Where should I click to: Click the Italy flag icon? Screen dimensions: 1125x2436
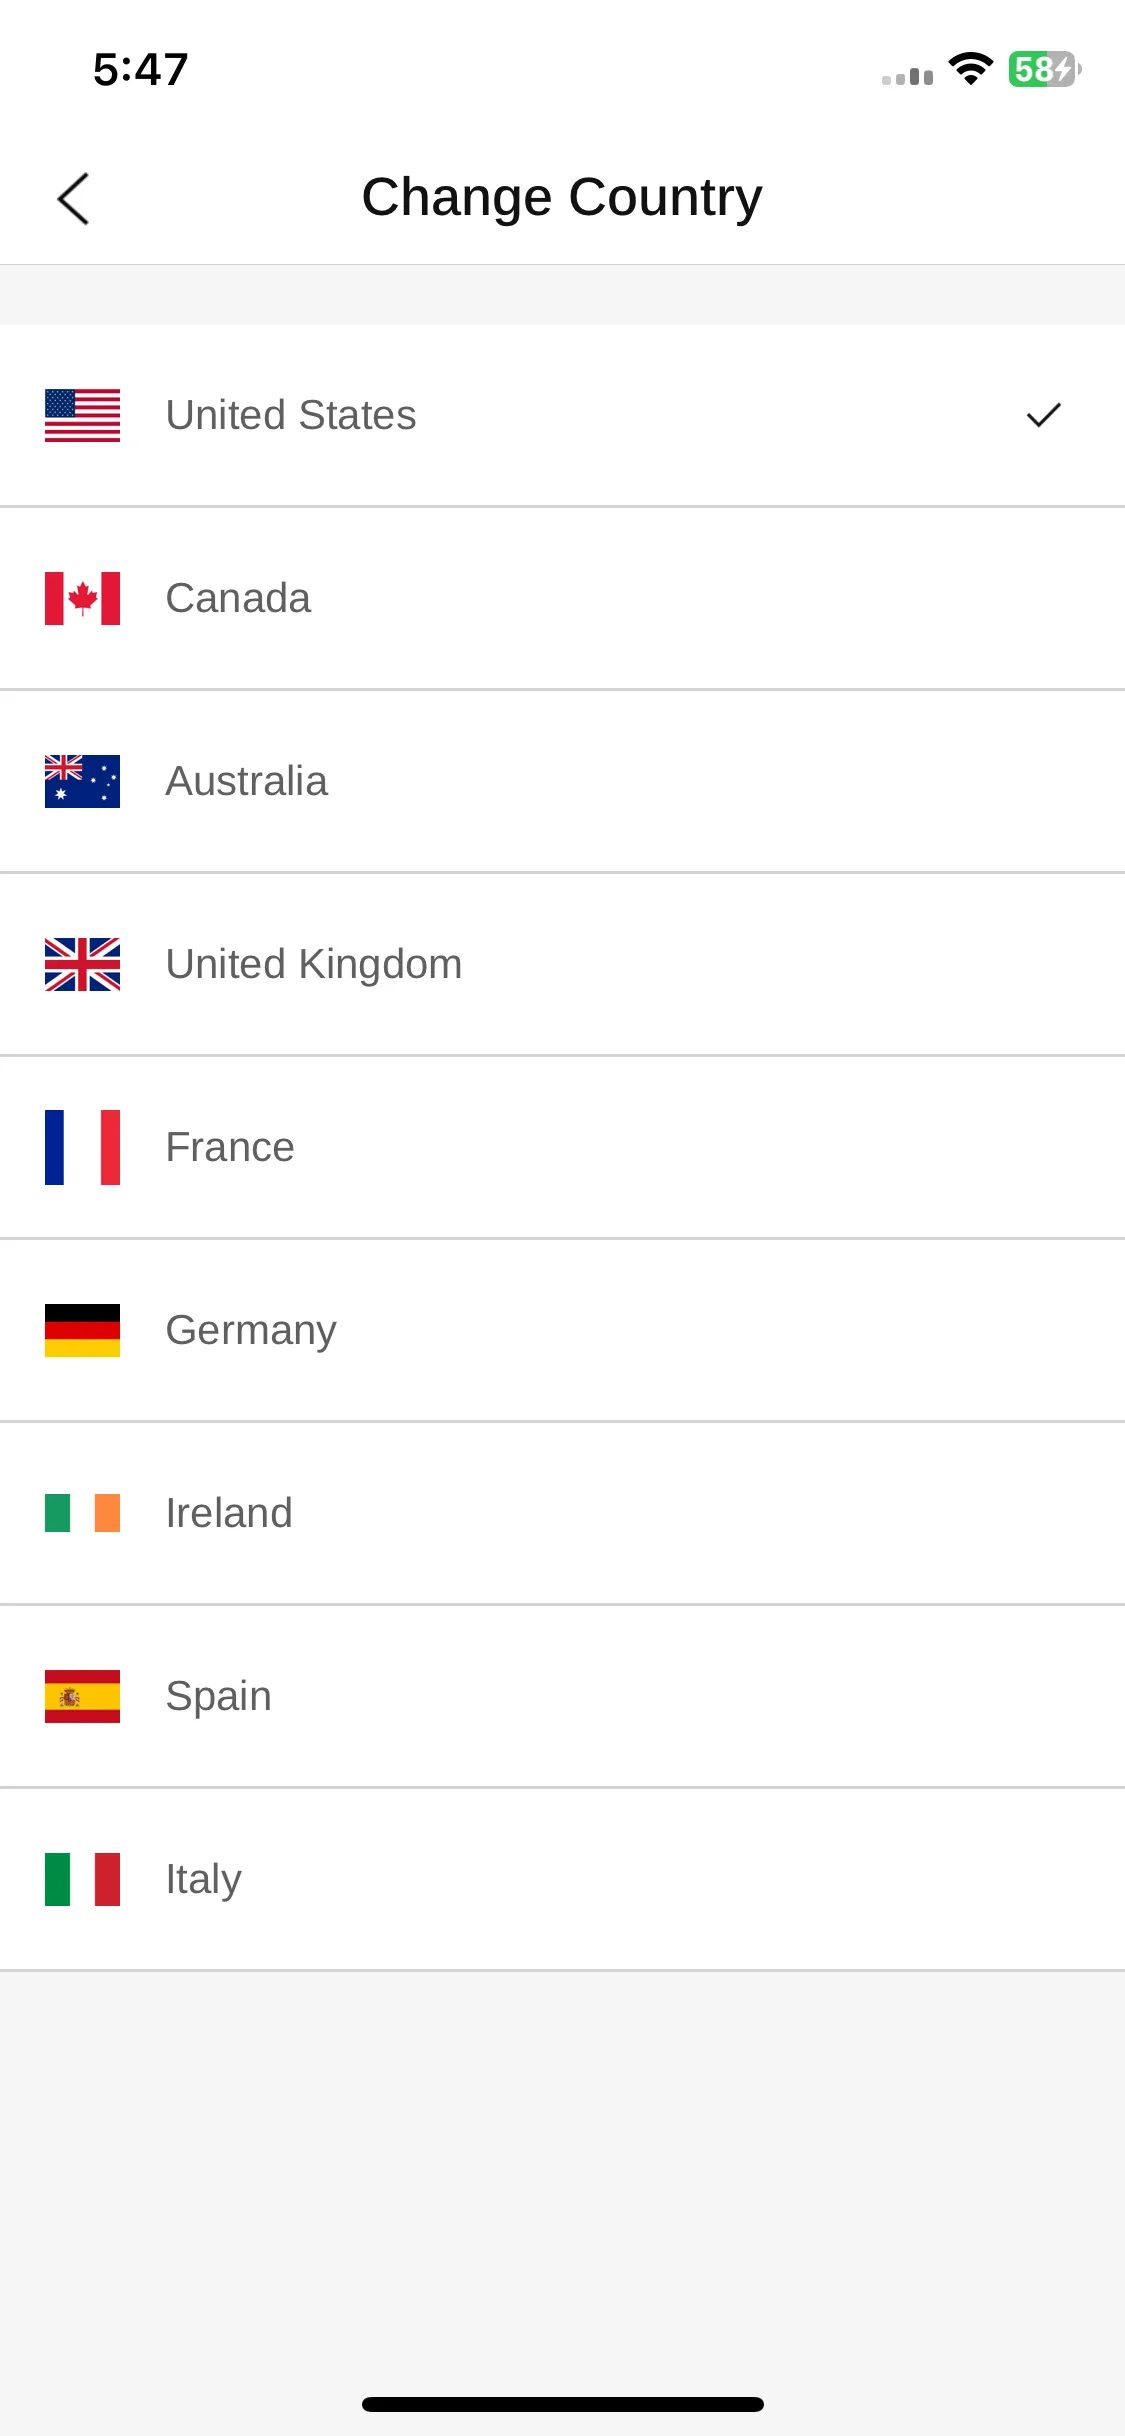click(82, 1879)
